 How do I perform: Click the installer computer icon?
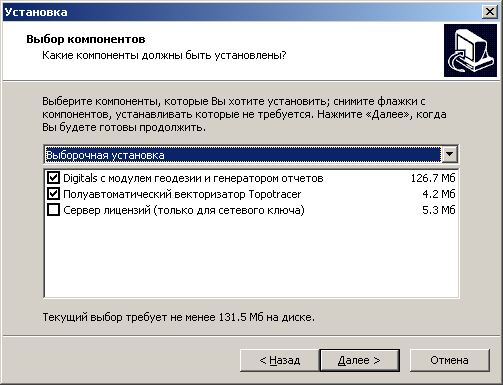[470, 50]
